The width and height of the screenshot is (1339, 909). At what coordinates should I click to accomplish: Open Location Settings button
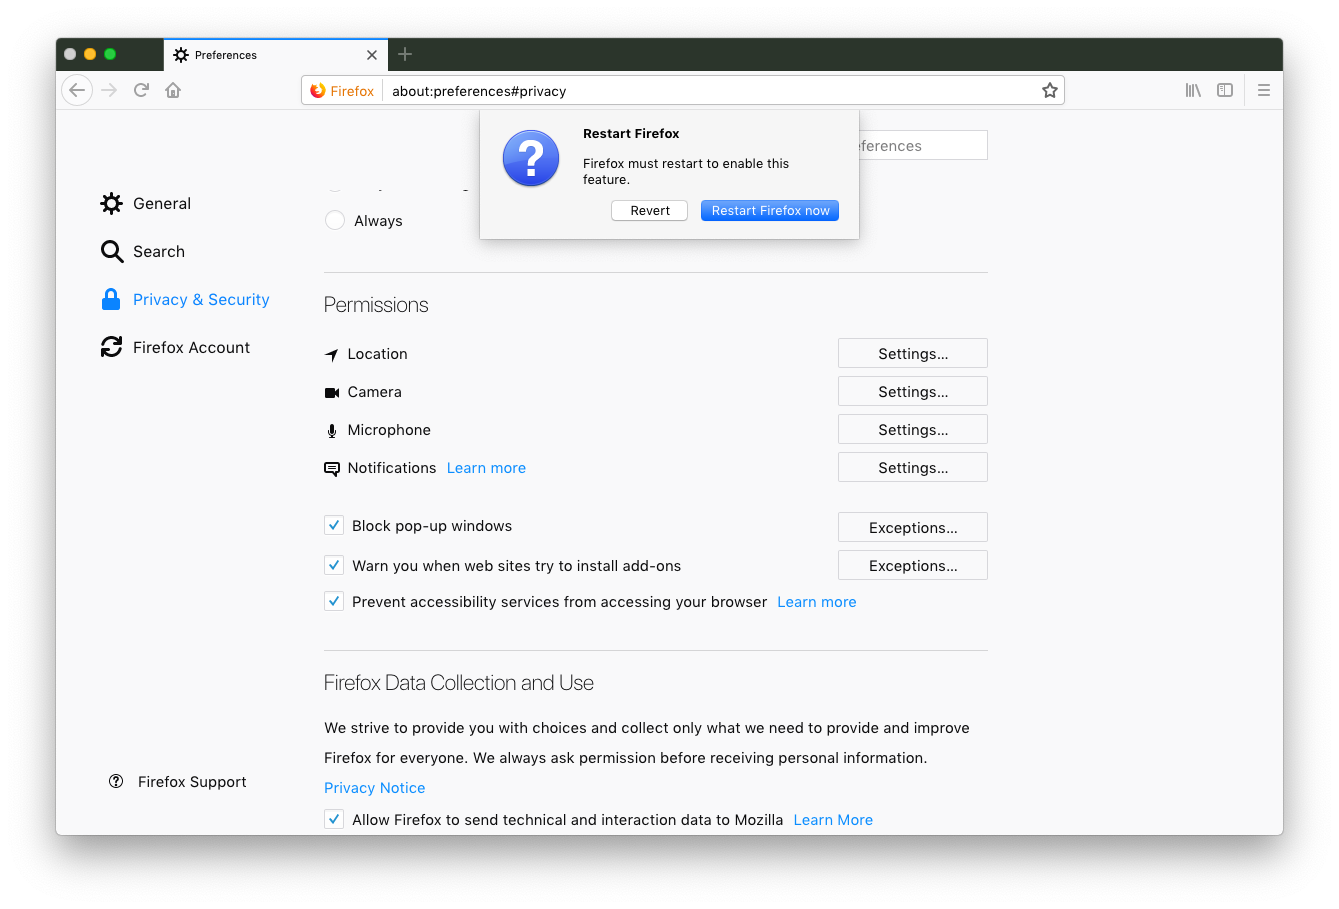click(x=913, y=353)
